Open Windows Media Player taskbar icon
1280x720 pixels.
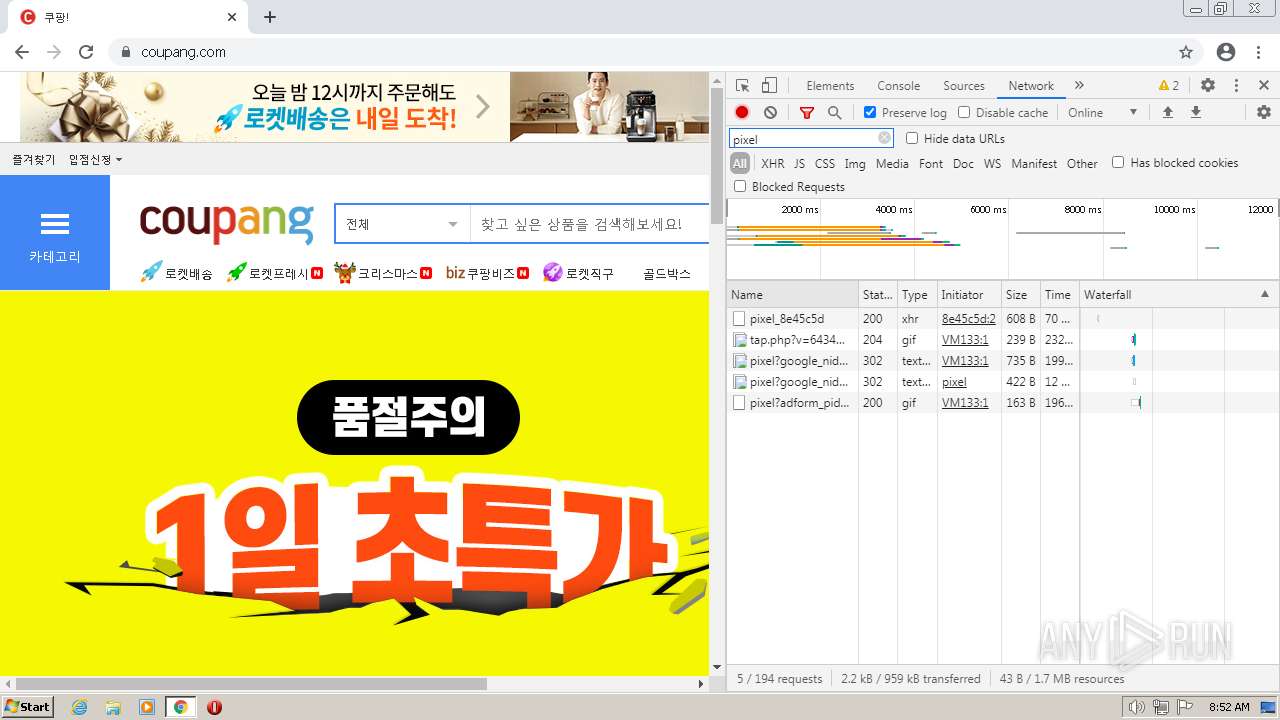(x=147, y=707)
